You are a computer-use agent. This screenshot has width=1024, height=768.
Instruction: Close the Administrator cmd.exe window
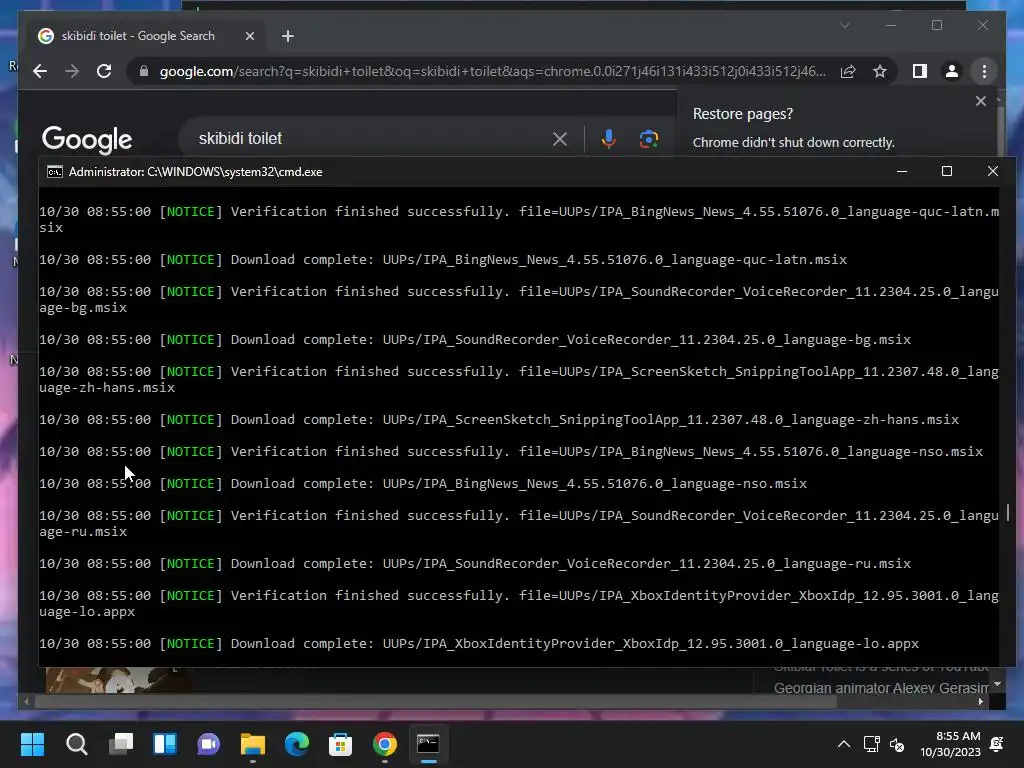(993, 171)
